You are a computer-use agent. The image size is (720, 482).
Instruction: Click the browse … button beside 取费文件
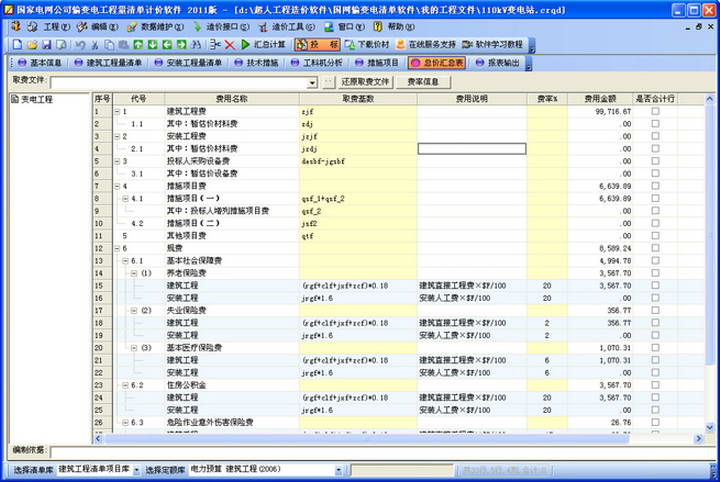(x=328, y=82)
